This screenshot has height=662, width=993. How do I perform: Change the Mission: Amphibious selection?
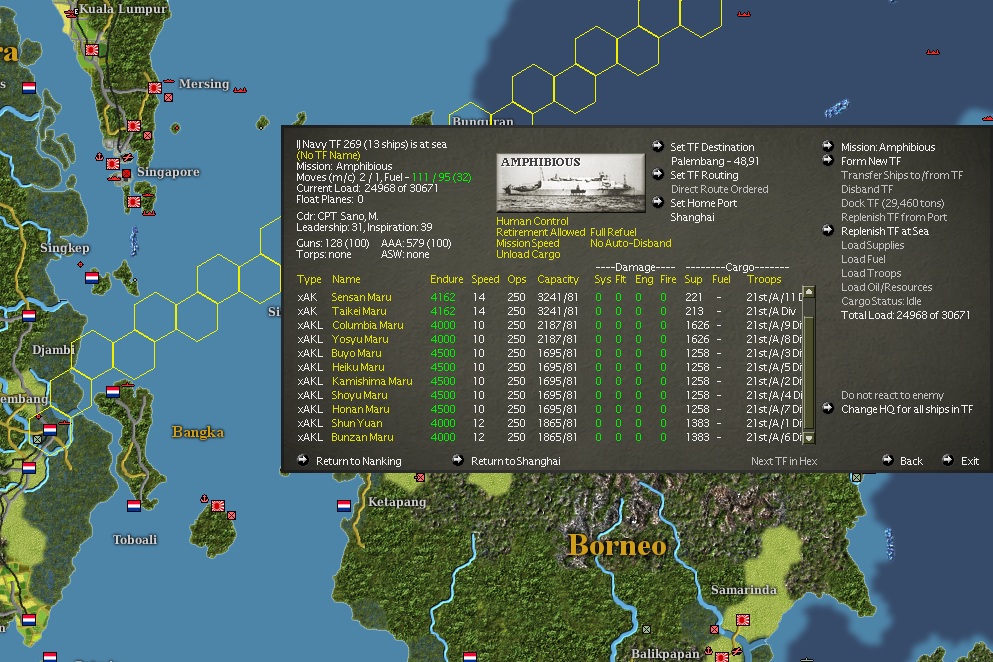(x=887, y=147)
